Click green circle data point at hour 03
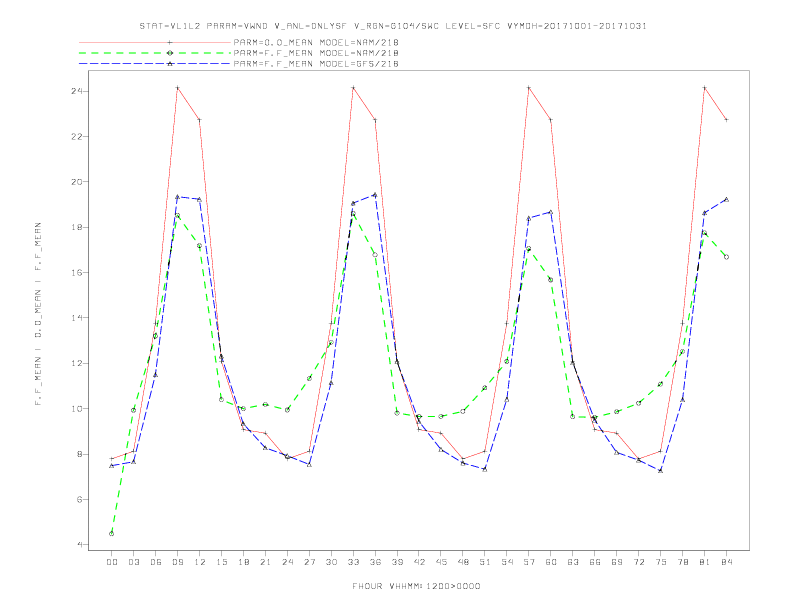Screen dimensions: 792x612 pyautogui.click(x=133, y=410)
